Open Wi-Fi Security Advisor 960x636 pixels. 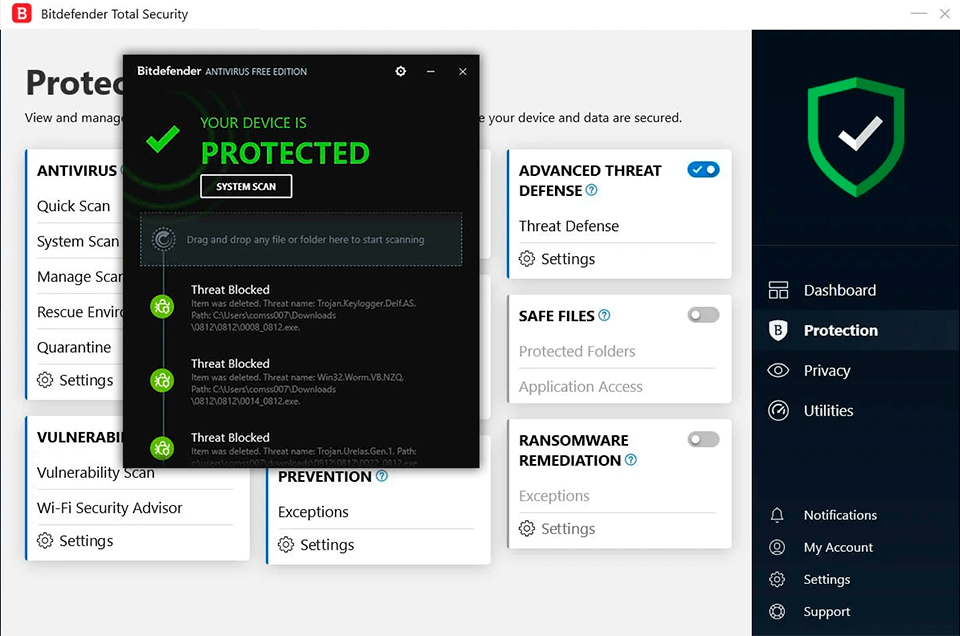(110, 508)
